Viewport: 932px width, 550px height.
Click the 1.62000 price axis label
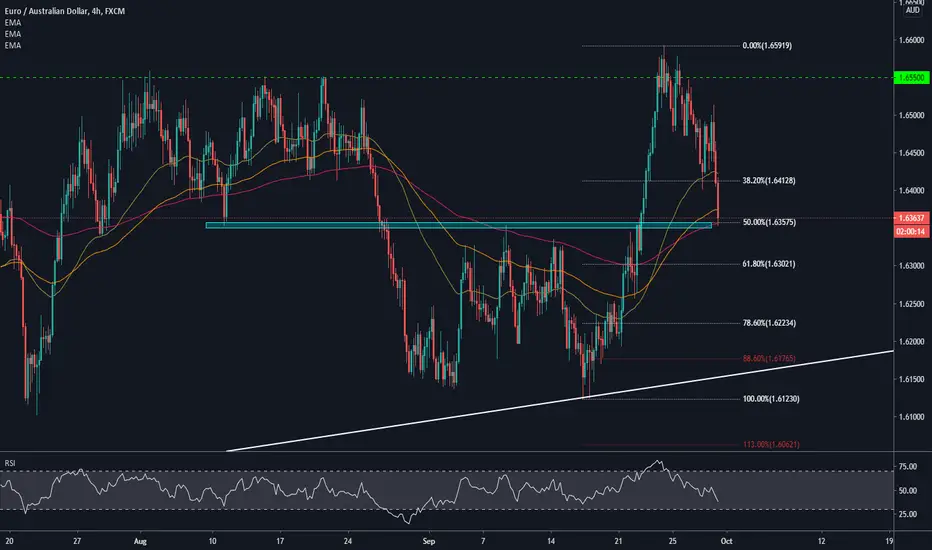click(911, 341)
